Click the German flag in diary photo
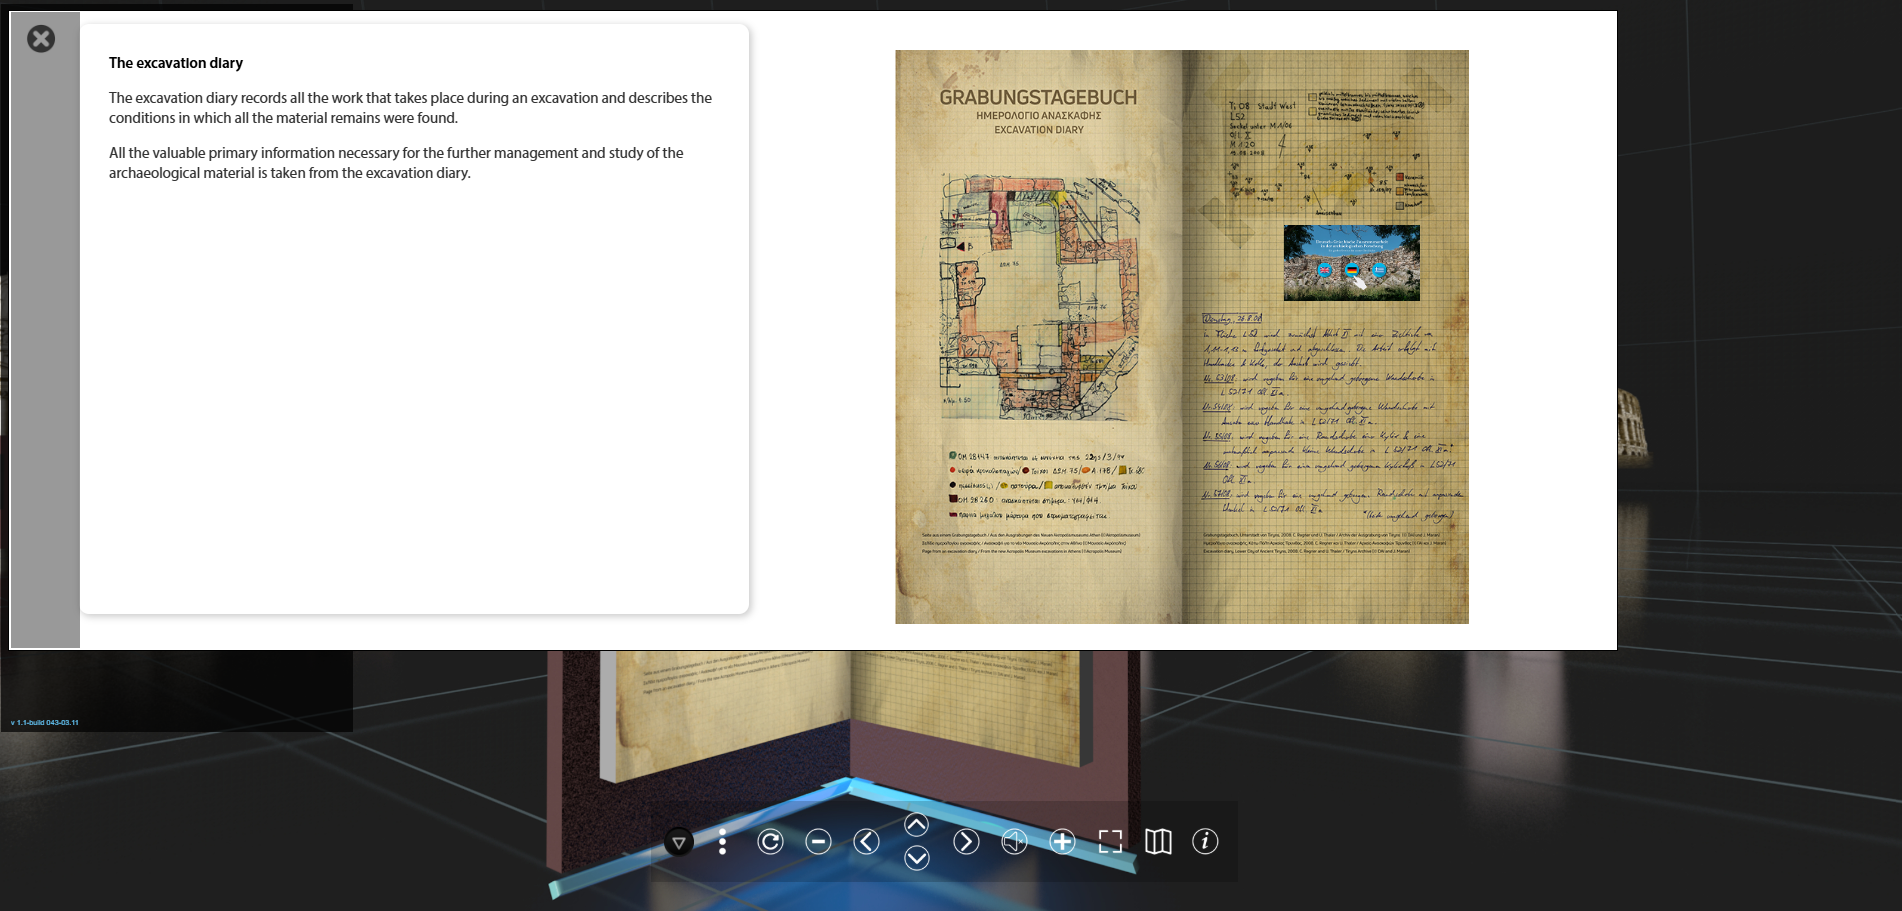 point(1352,270)
